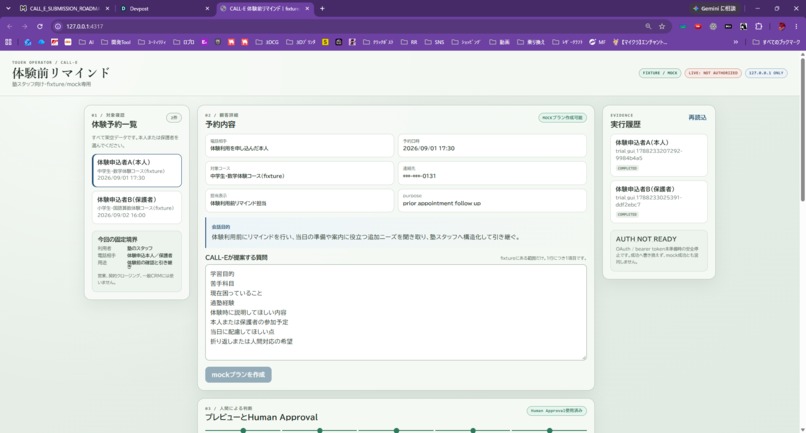The height and width of the screenshot is (433, 806).
Task: Click the LIVE: NOT AUTHORIZED badge
Action: (712, 73)
